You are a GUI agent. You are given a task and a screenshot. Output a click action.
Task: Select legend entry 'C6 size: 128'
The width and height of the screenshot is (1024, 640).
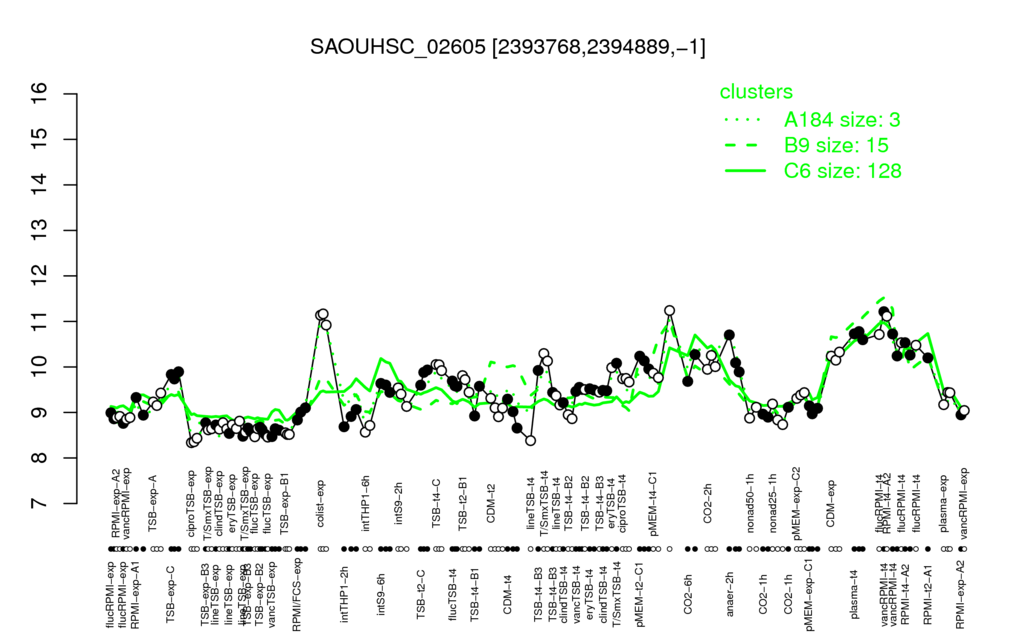tap(842, 170)
